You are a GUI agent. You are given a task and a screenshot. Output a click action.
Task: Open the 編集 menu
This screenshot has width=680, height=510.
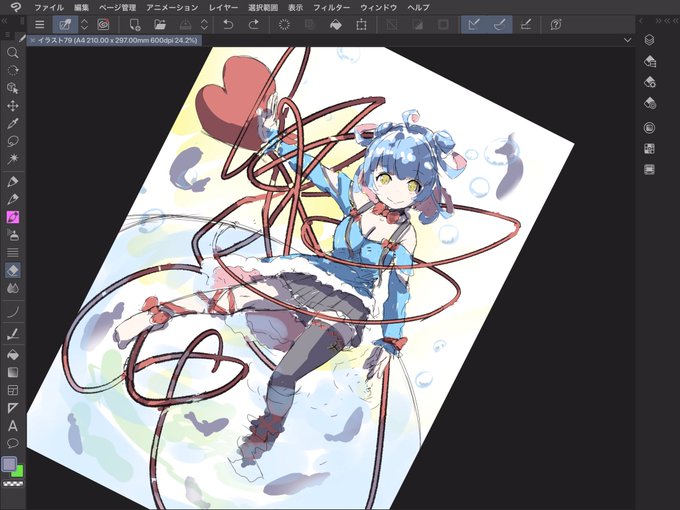coord(81,7)
